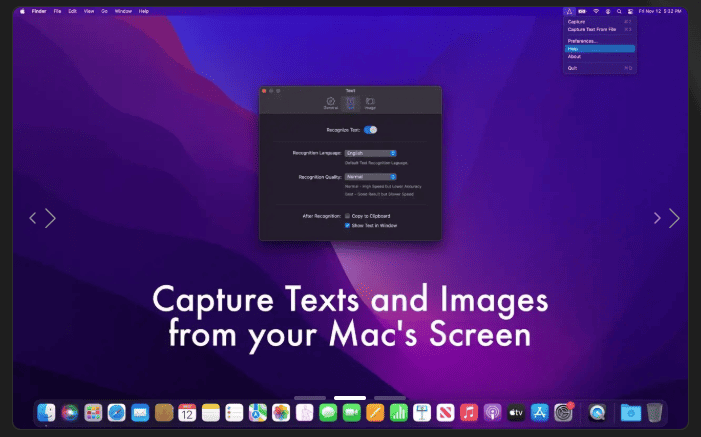Screen dimensions: 701x437
Task: Open Pages from the Dock
Action: tap(375, 412)
